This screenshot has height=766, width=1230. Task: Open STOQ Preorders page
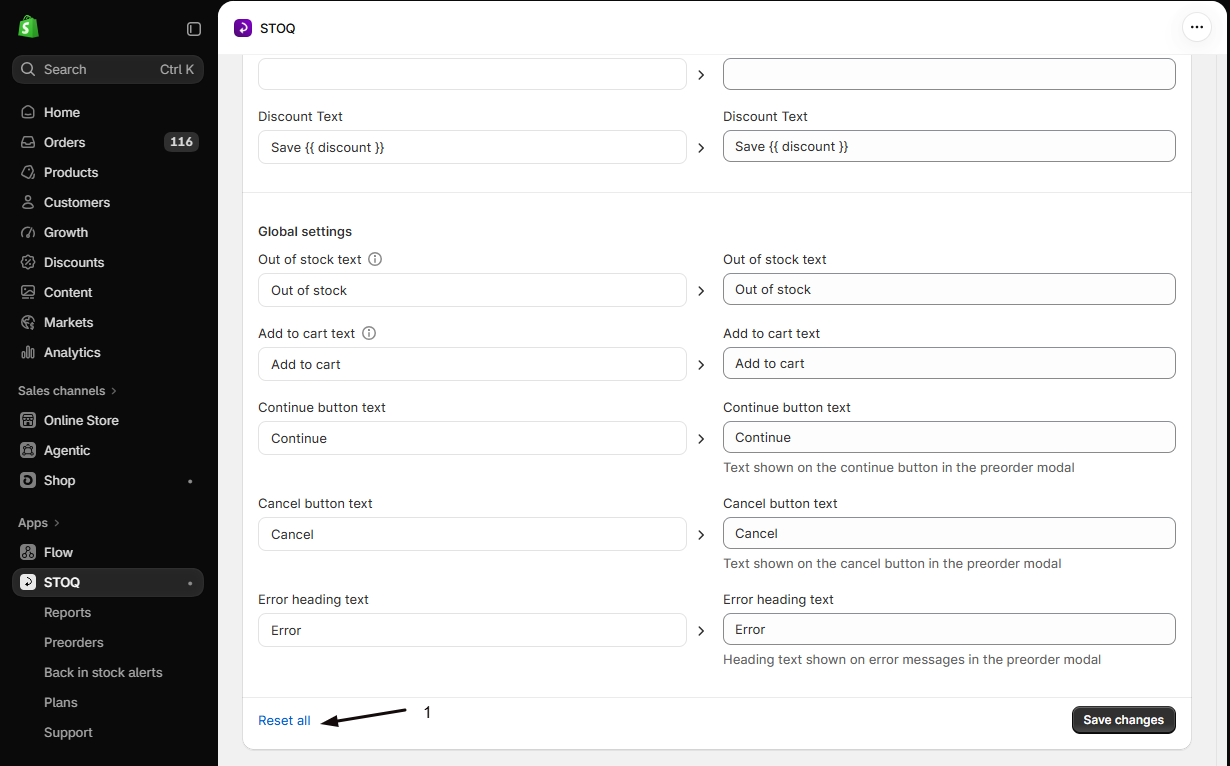coord(74,642)
